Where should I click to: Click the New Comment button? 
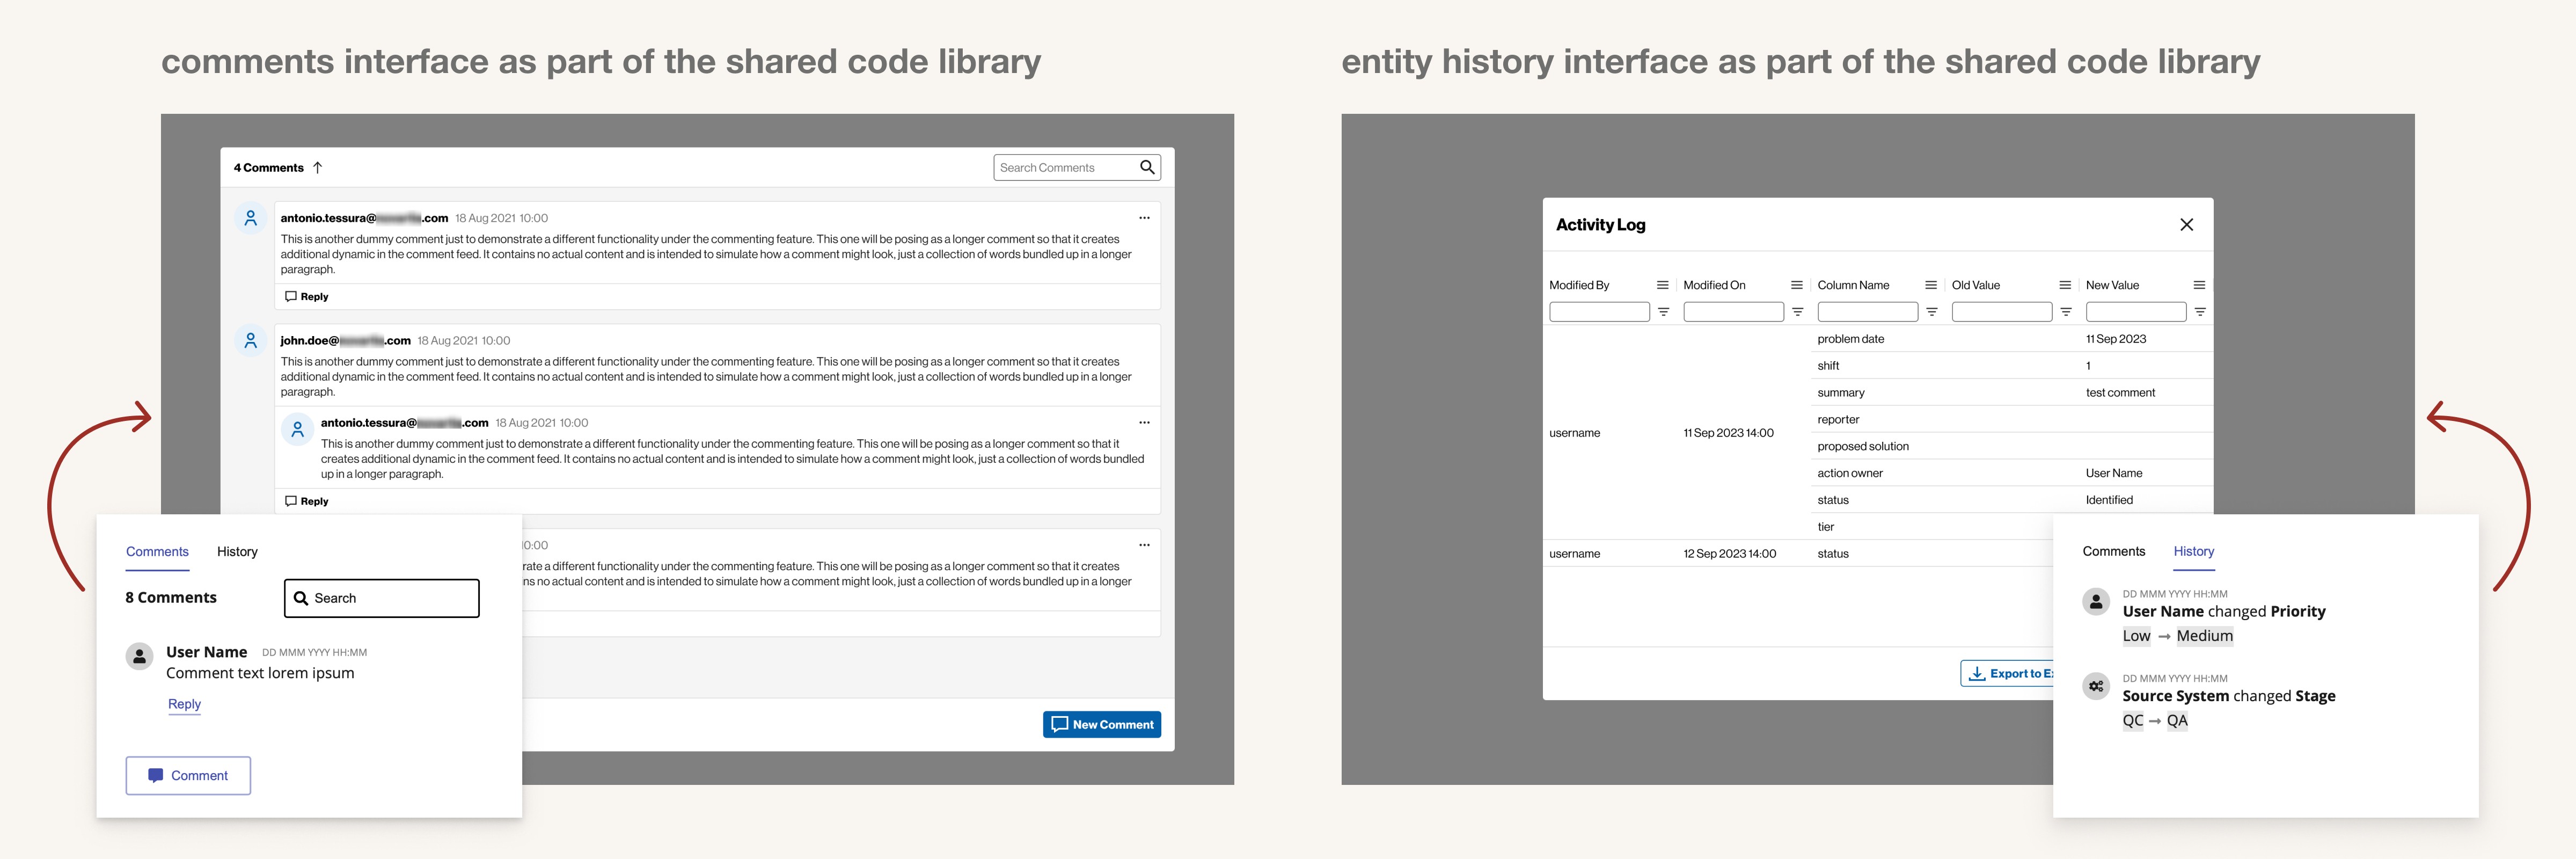click(1101, 724)
